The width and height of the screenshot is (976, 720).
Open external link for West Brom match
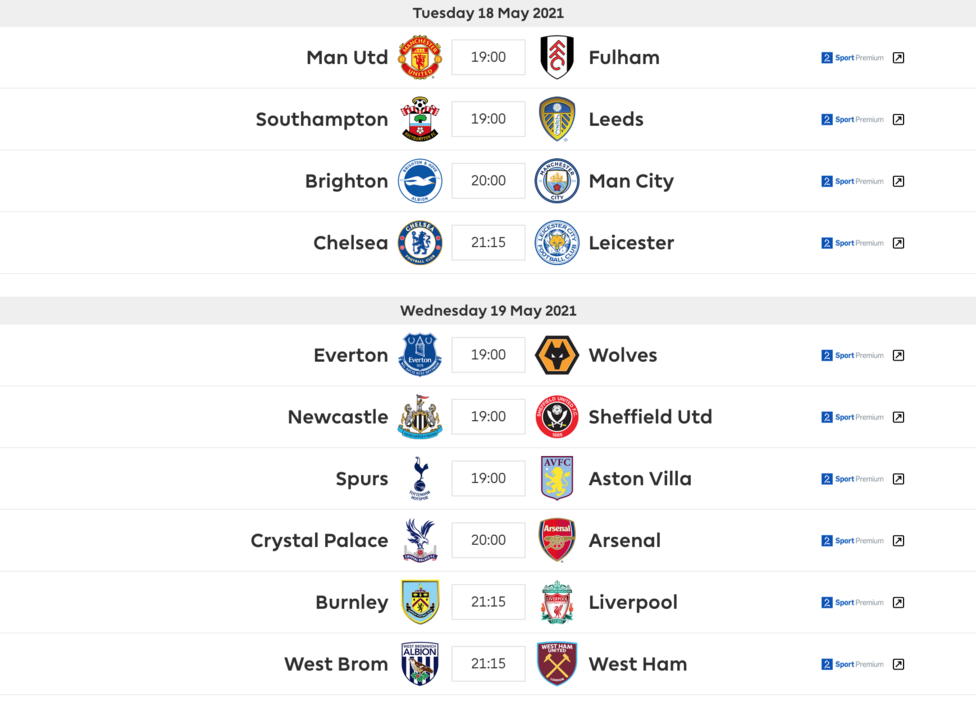pos(898,664)
